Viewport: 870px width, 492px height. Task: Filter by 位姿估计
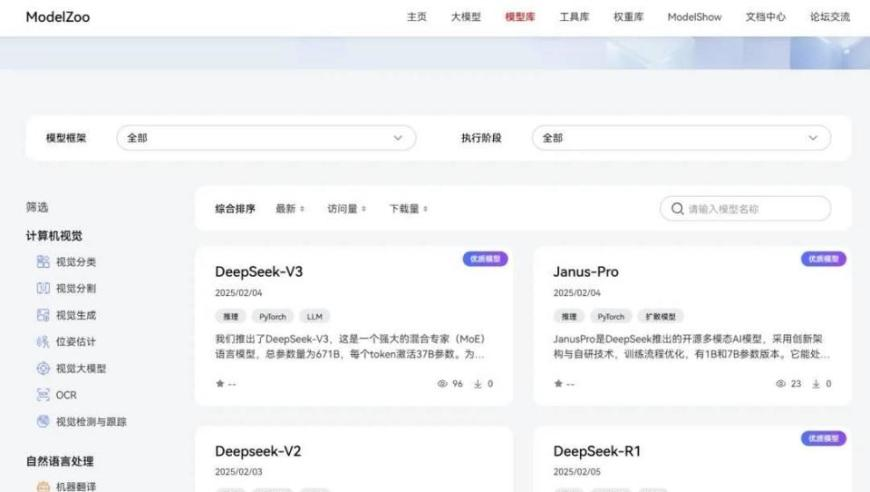76,342
